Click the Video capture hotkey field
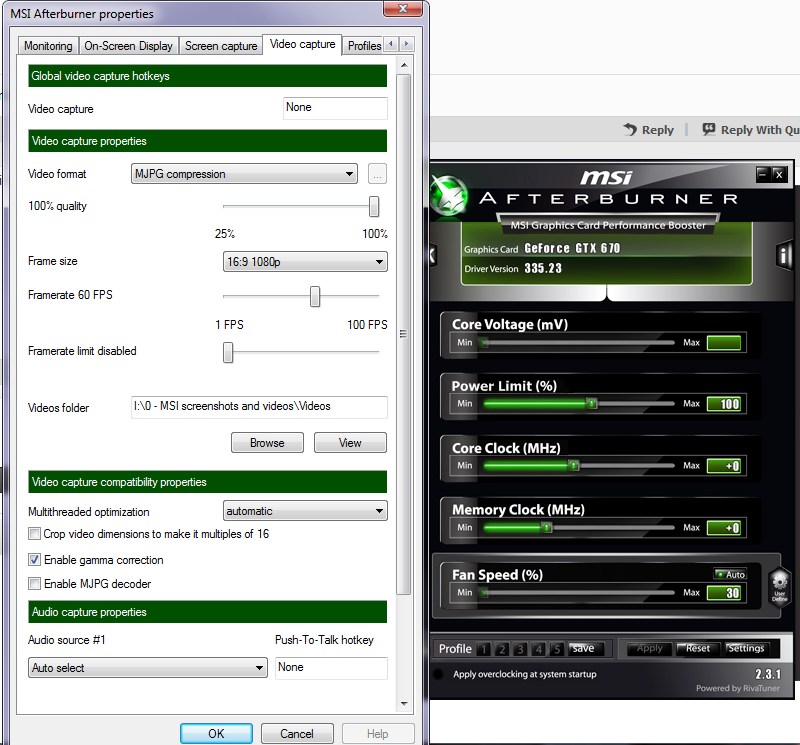This screenshot has height=745, width=800. coord(335,108)
